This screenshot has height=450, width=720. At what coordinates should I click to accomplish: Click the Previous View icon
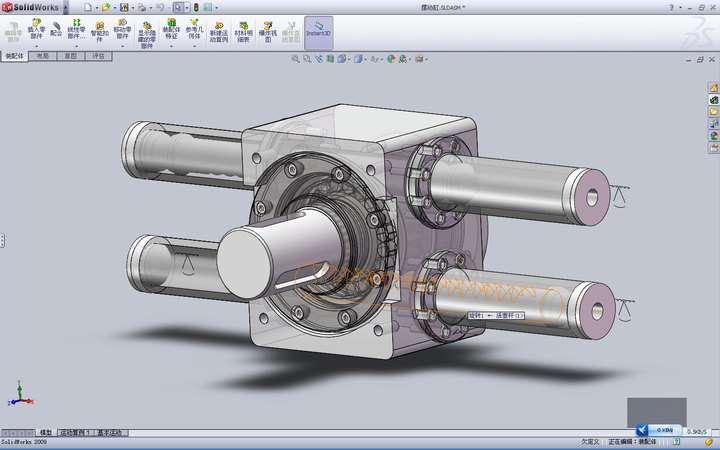point(319,59)
